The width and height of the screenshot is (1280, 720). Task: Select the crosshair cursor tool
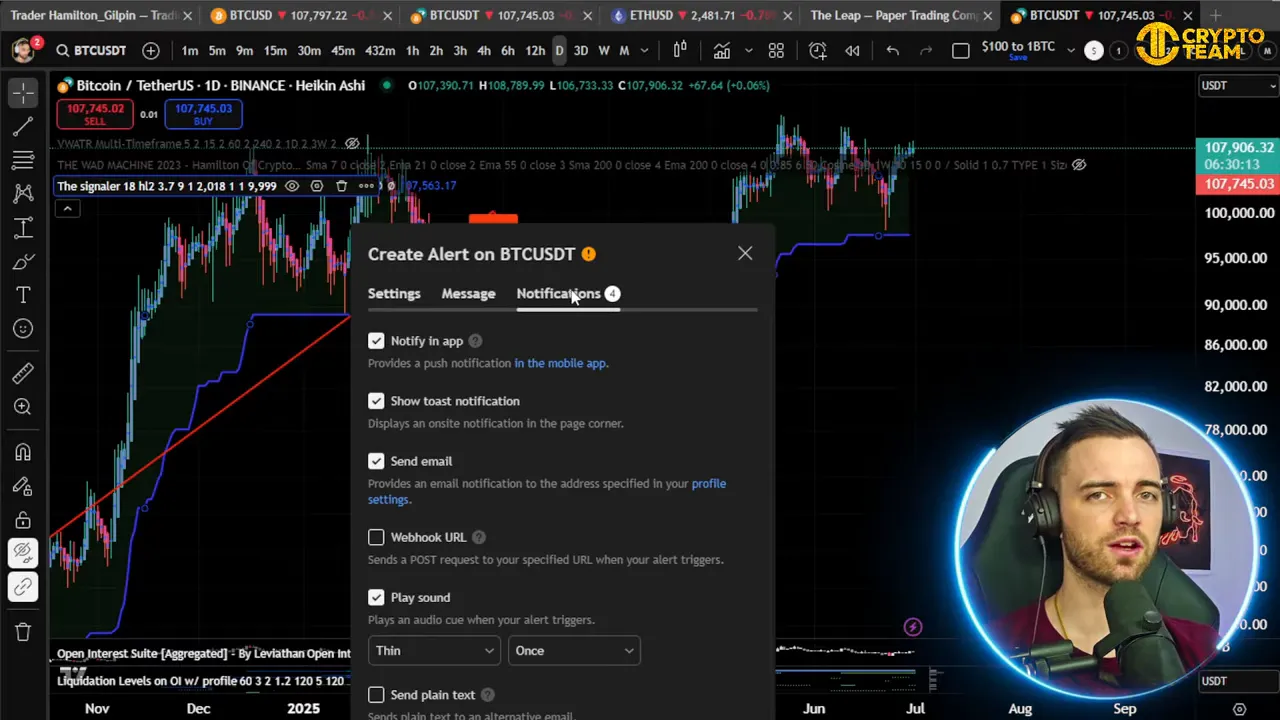[x=23, y=93]
